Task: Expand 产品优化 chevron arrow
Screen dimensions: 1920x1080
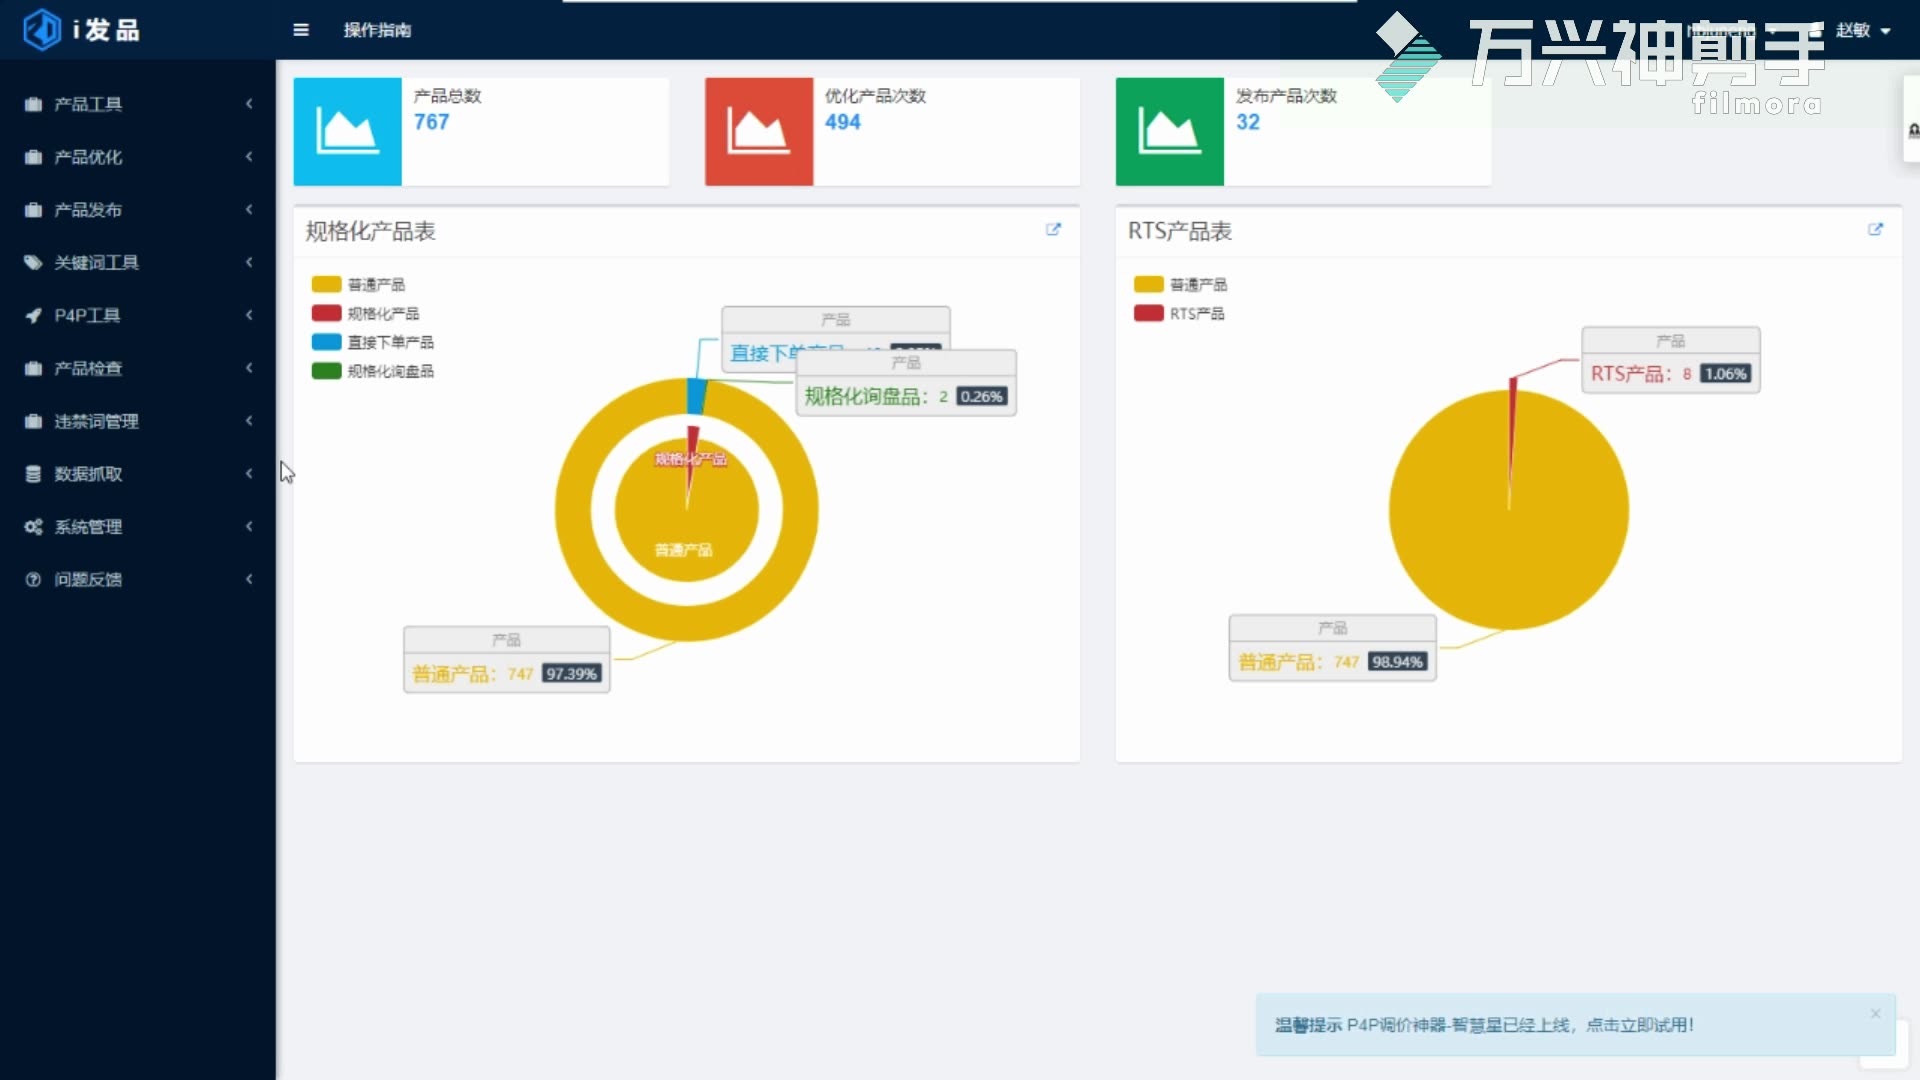Action: pos(249,157)
